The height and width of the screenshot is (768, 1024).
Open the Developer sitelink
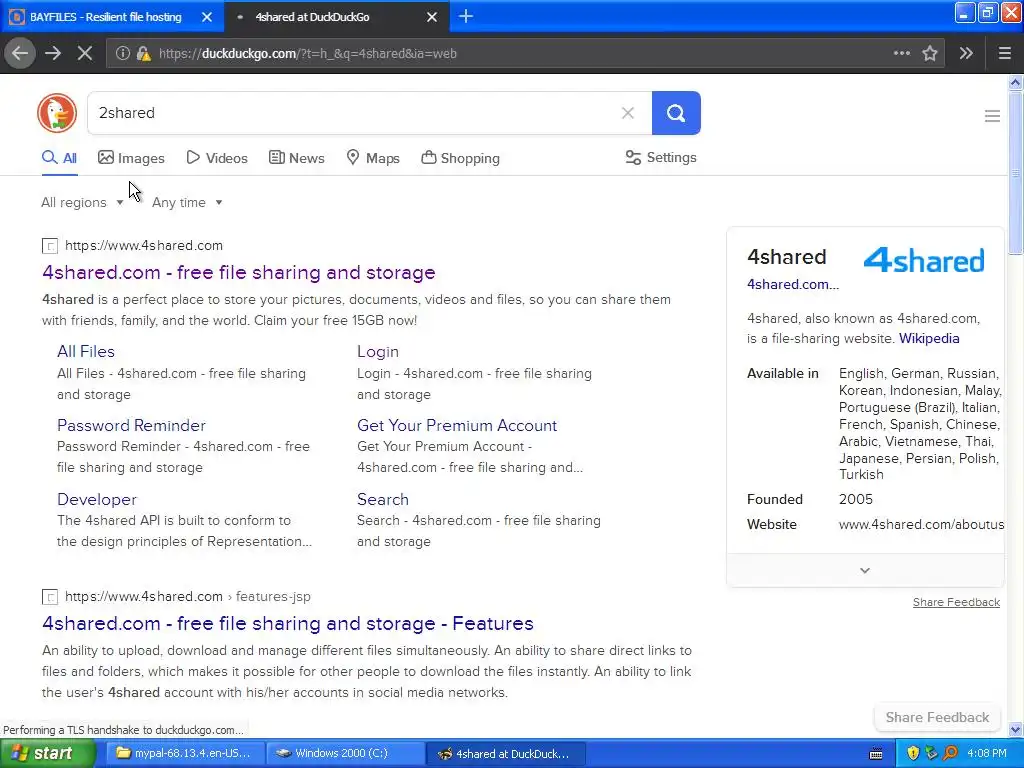[x=97, y=500]
